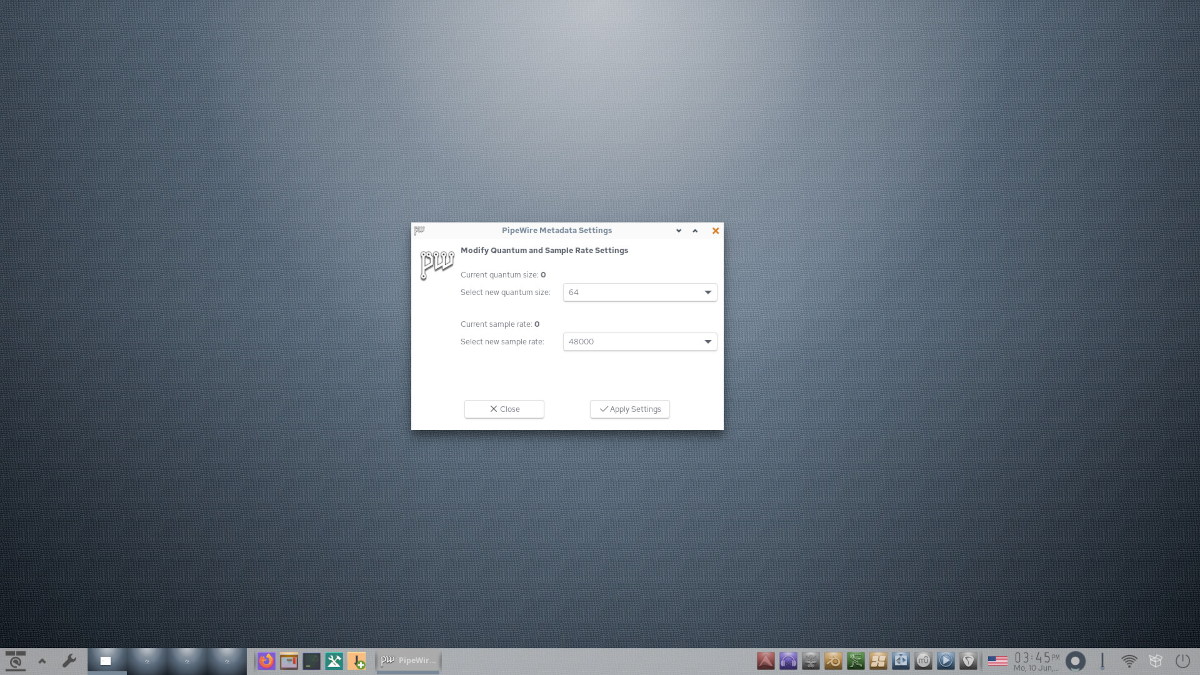Select the PipeWire task button in the taskbar

[408, 660]
